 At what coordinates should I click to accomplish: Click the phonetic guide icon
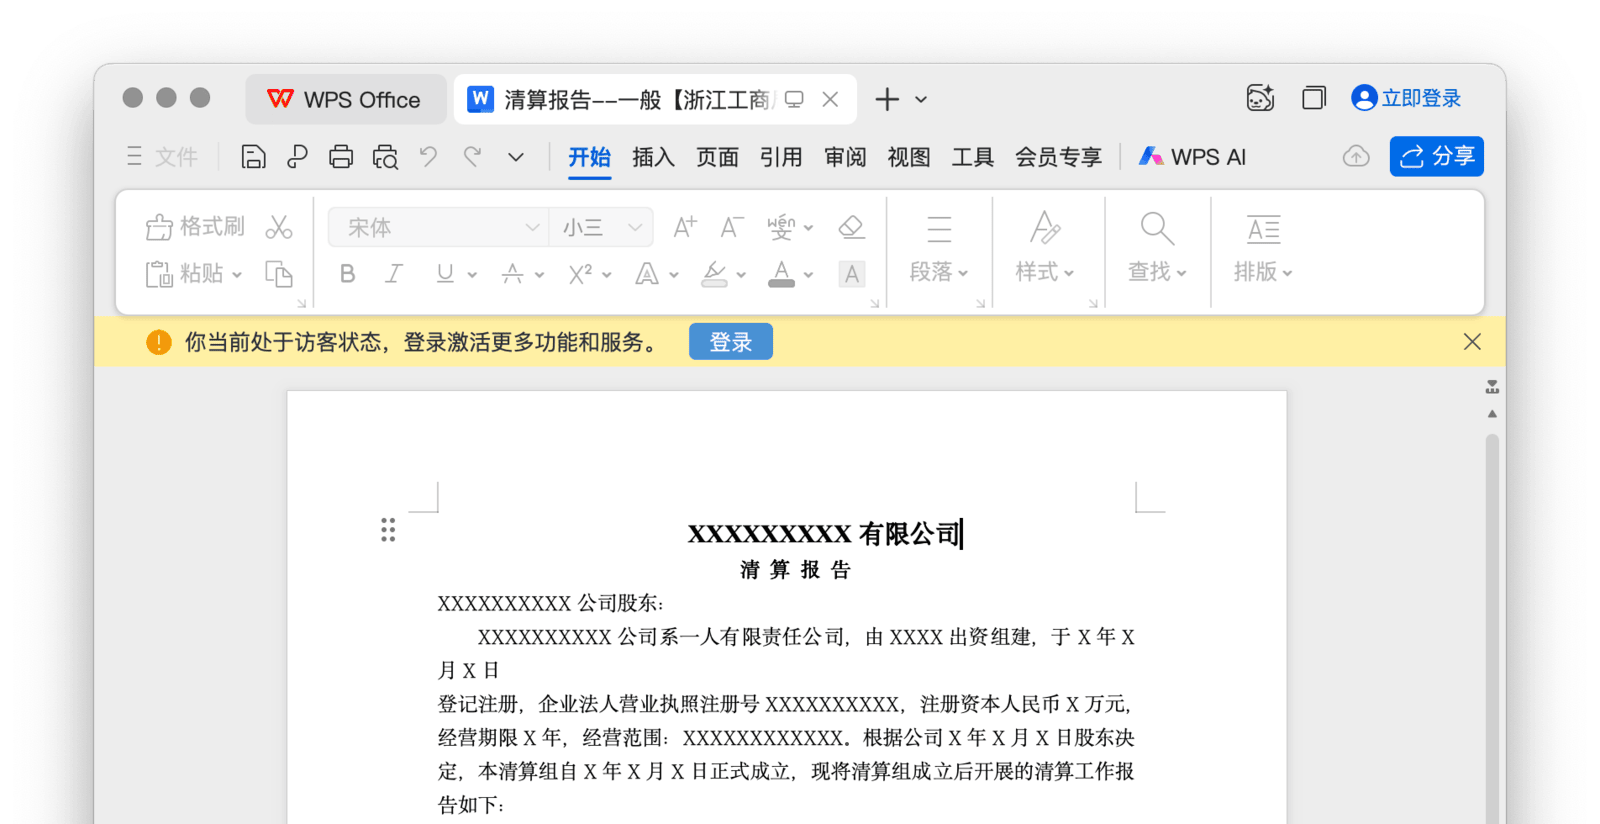[x=781, y=227]
